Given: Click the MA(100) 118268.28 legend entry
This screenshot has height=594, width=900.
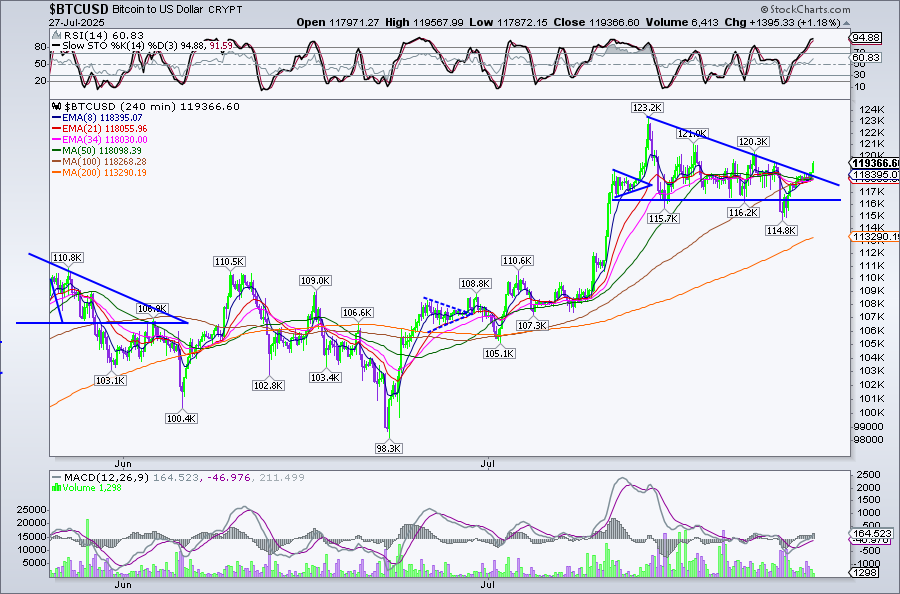Looking at the screenshot, I should 104,162.
